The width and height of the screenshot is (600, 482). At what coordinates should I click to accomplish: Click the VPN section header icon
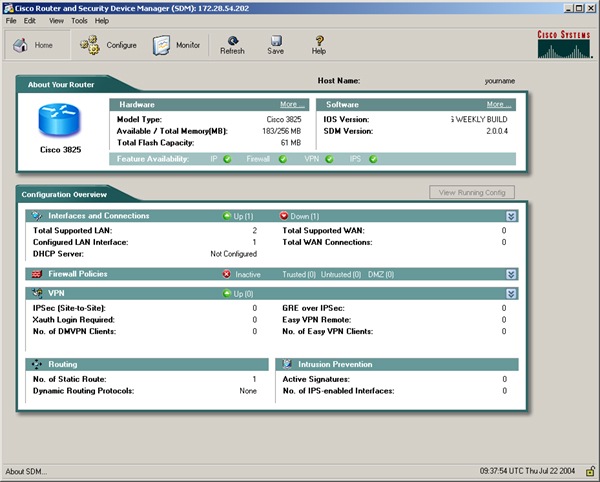(37, 293)
